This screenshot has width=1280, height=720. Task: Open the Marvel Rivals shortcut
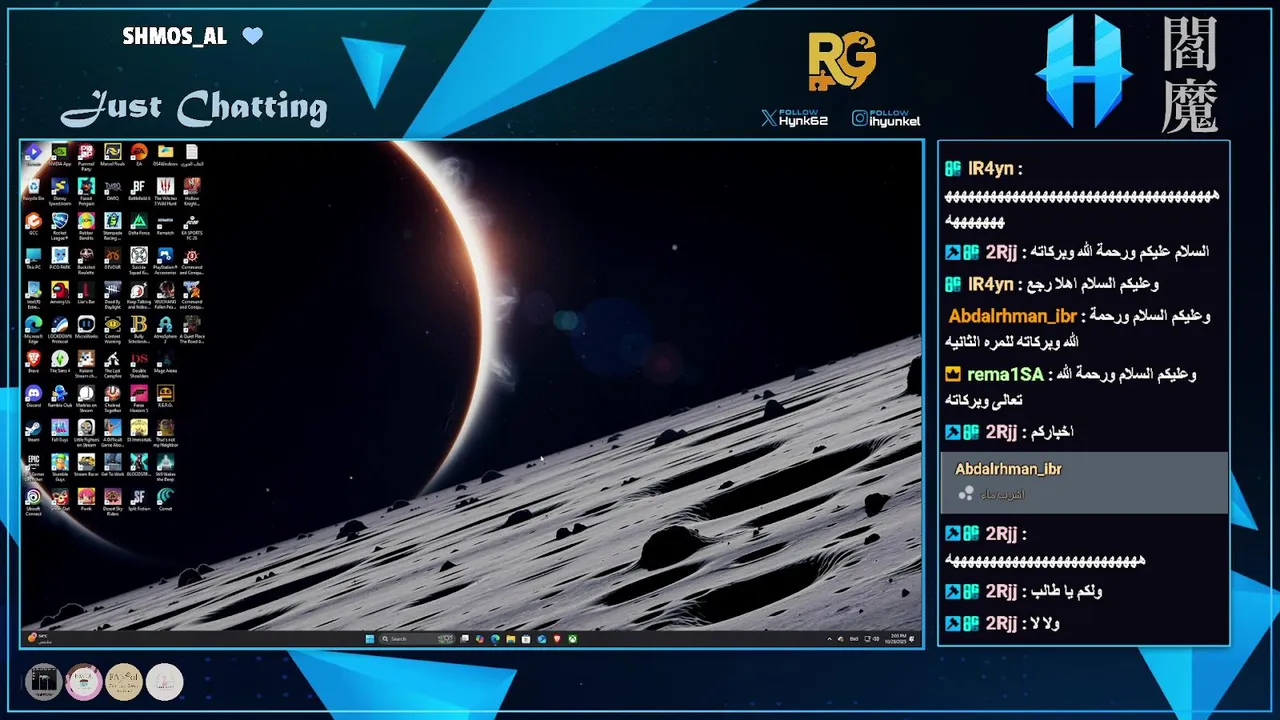(x=112, y=155)
